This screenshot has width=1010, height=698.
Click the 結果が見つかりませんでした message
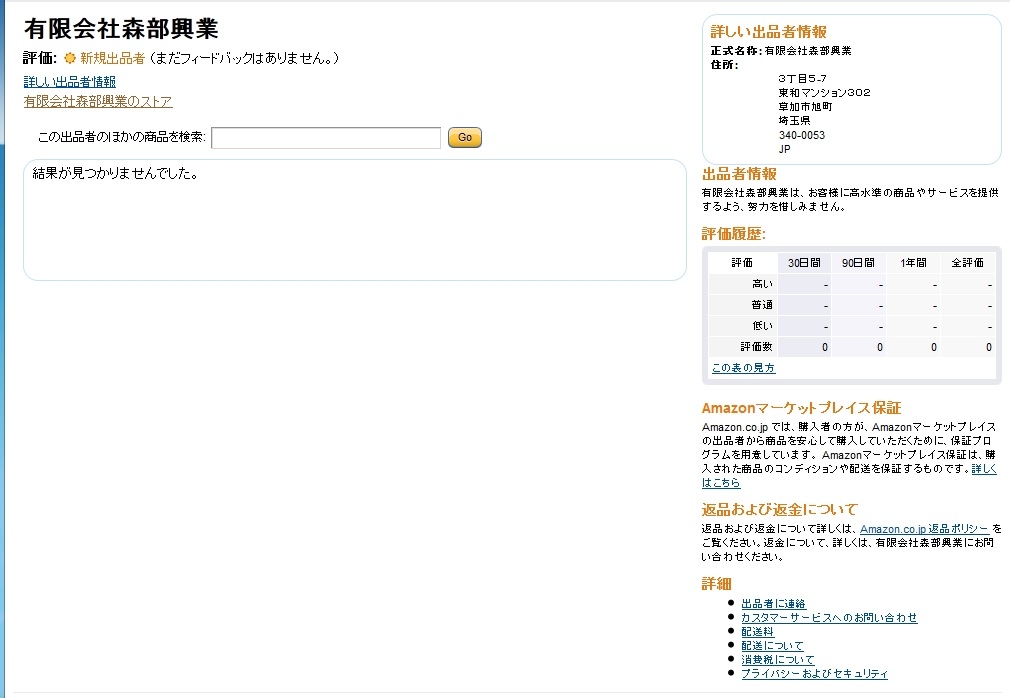115,173
